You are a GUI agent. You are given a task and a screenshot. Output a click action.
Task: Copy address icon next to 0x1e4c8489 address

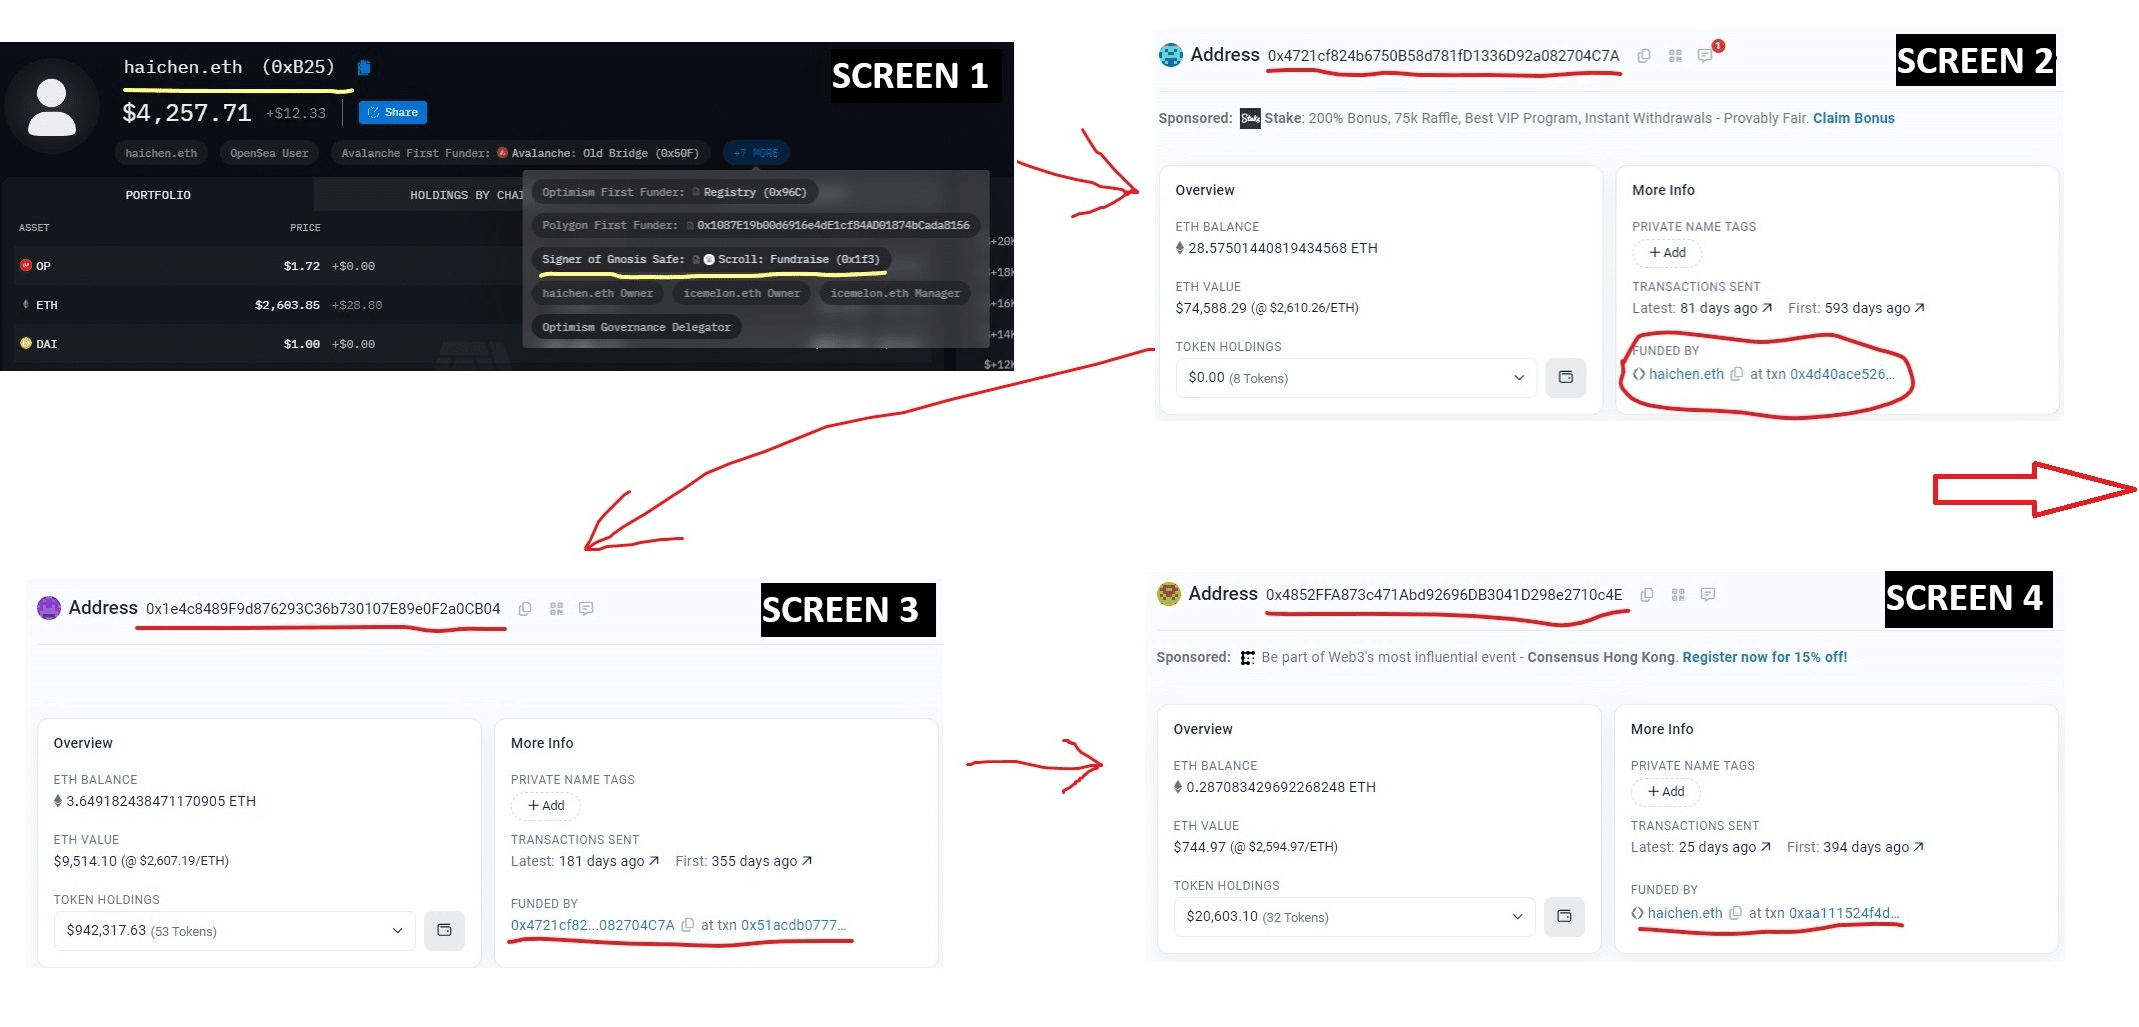point(525,609)
